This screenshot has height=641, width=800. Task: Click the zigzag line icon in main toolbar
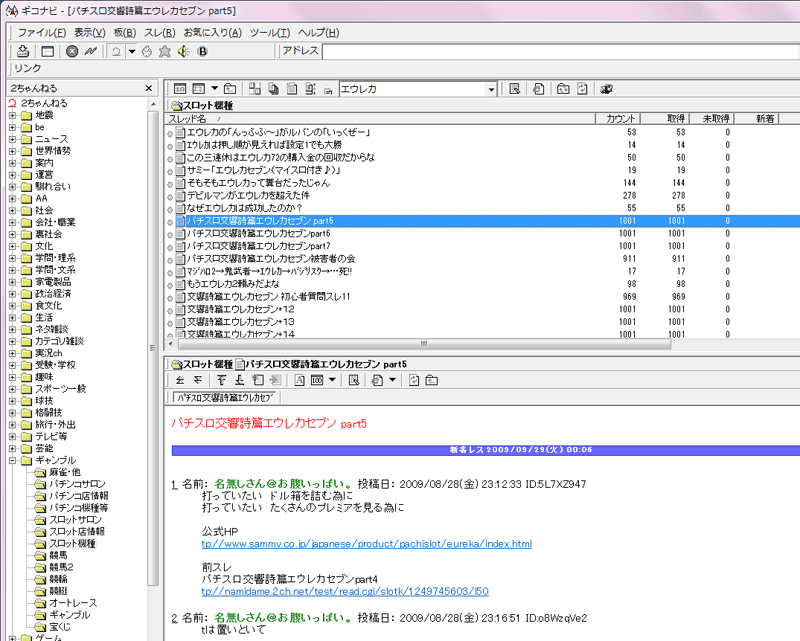pos(91,51)
